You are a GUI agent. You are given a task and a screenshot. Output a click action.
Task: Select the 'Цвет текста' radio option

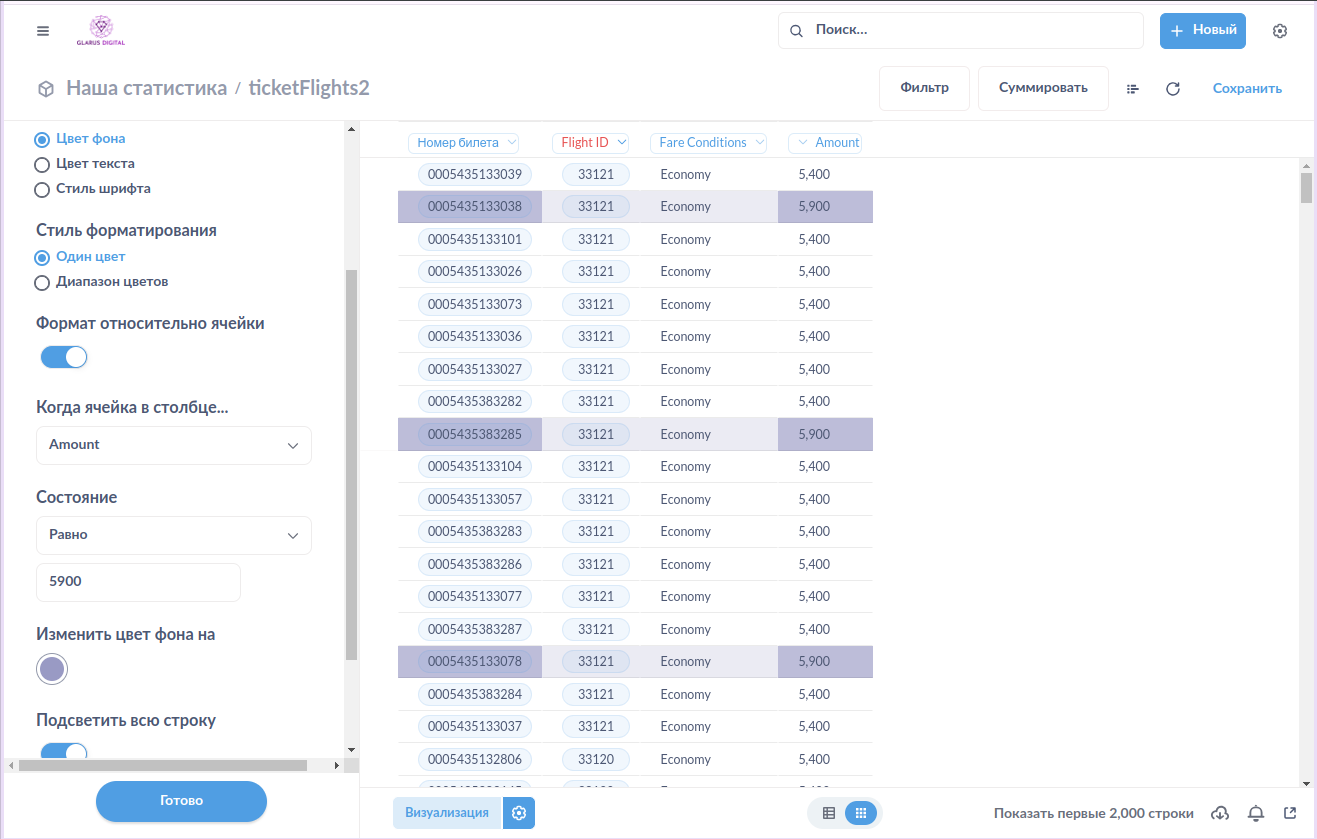coord(42,164)
